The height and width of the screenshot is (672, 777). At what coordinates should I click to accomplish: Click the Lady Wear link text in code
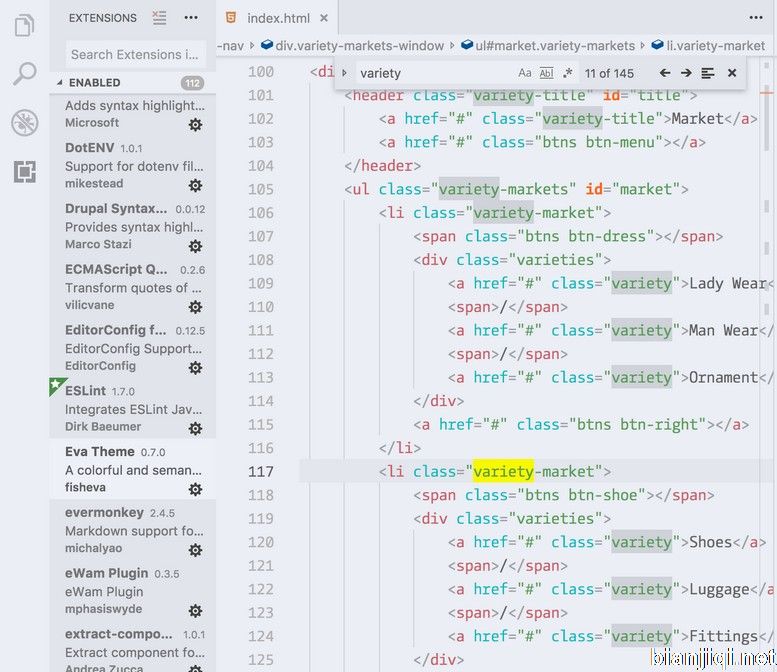tap(727, 283)
